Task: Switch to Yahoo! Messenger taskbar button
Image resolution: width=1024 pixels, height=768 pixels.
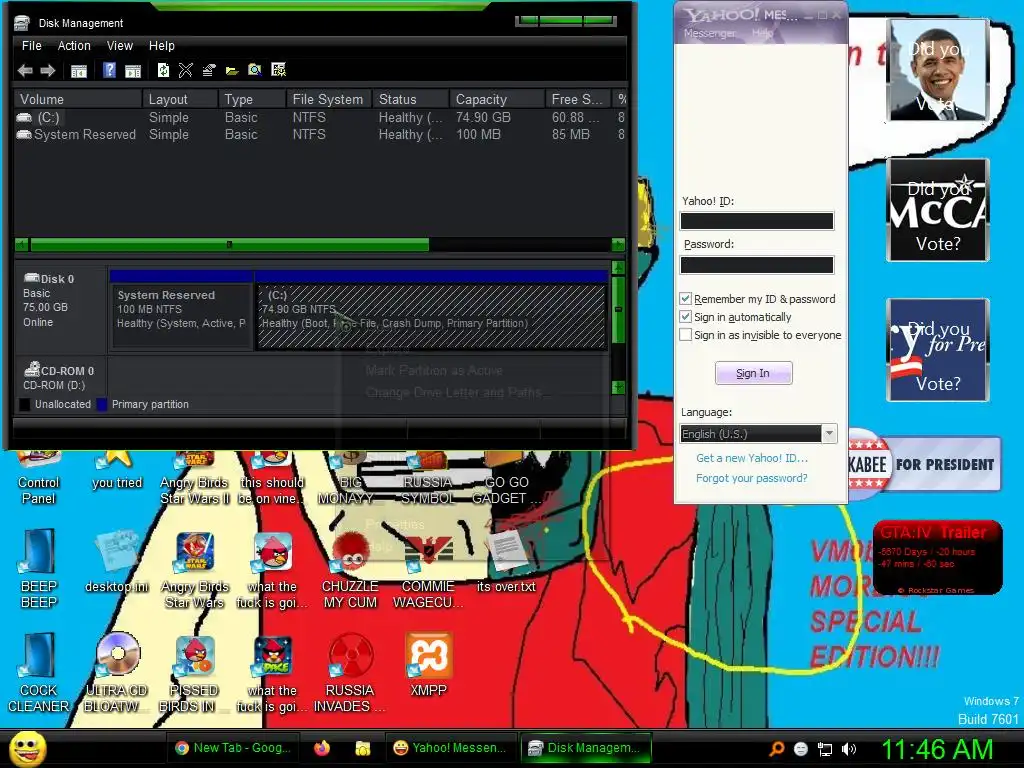Action: [451, 748]
